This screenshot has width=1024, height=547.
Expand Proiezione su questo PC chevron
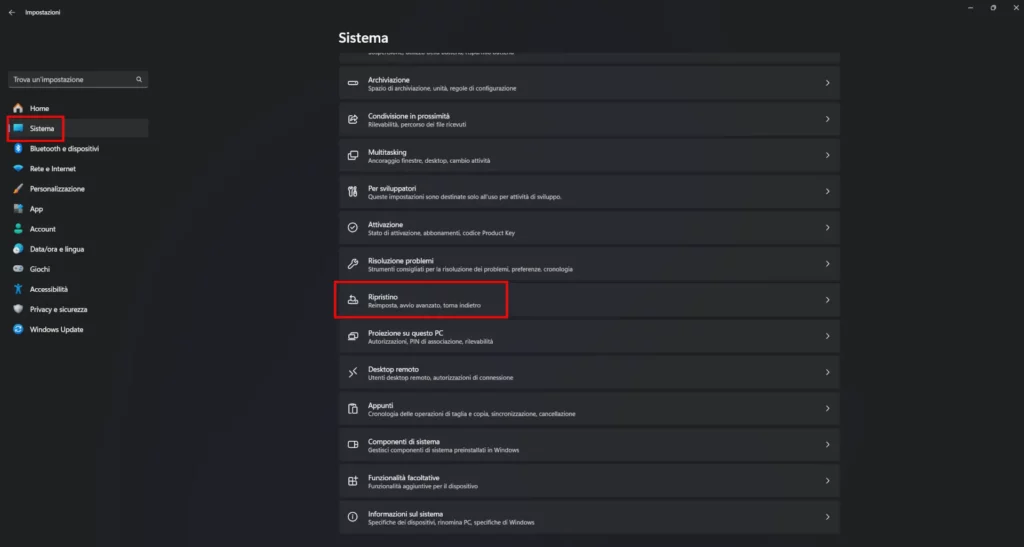827,336
